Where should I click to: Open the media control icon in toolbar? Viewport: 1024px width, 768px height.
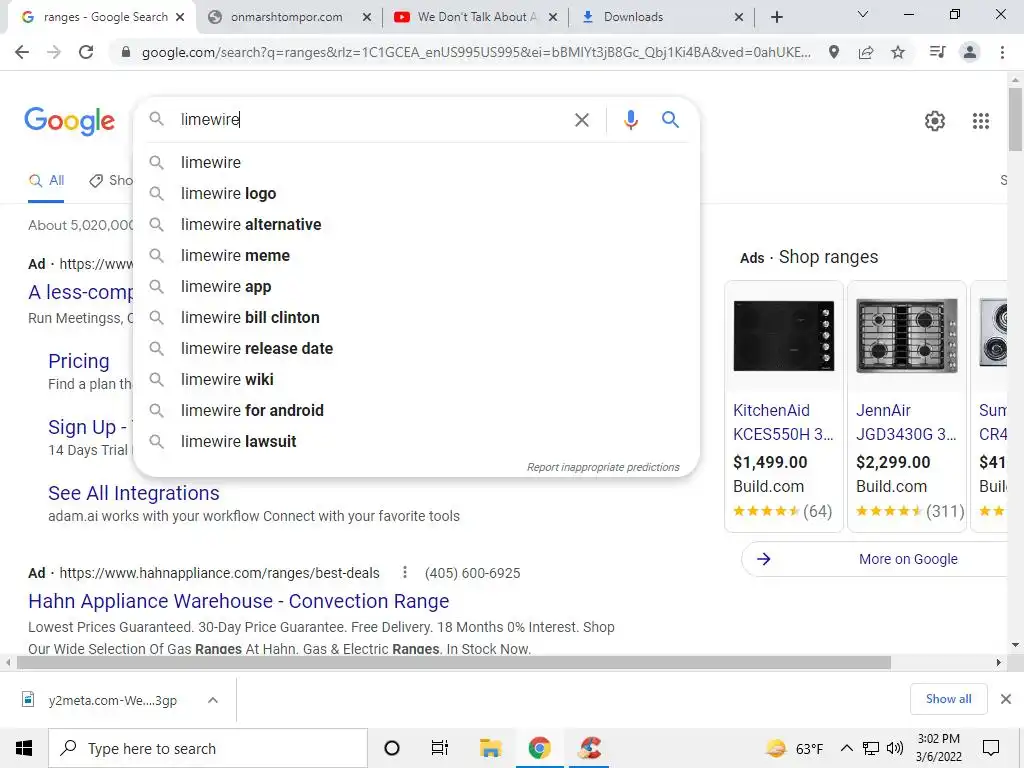point(937,52)
